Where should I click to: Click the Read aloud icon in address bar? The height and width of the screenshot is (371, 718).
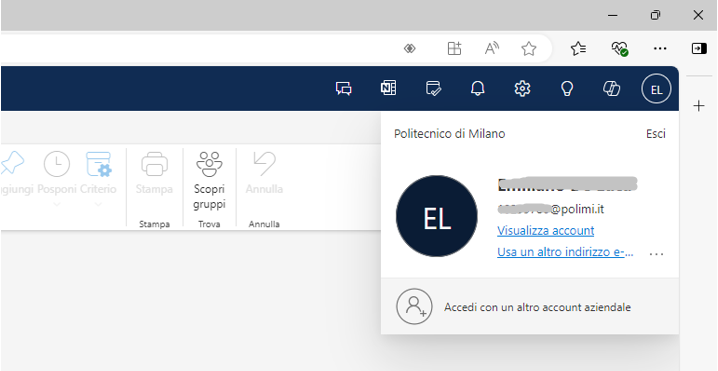(x=492, y=49)
